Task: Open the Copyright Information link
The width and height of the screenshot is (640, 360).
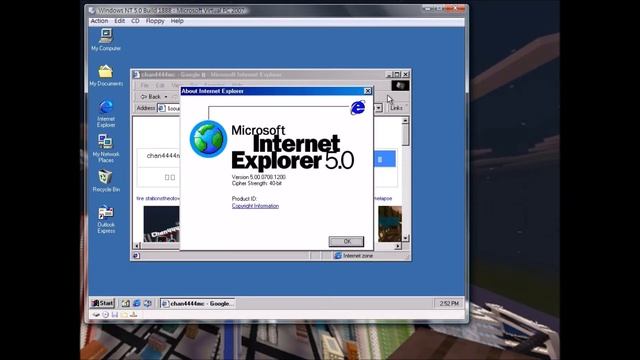Action: click(x=256, y=206)
